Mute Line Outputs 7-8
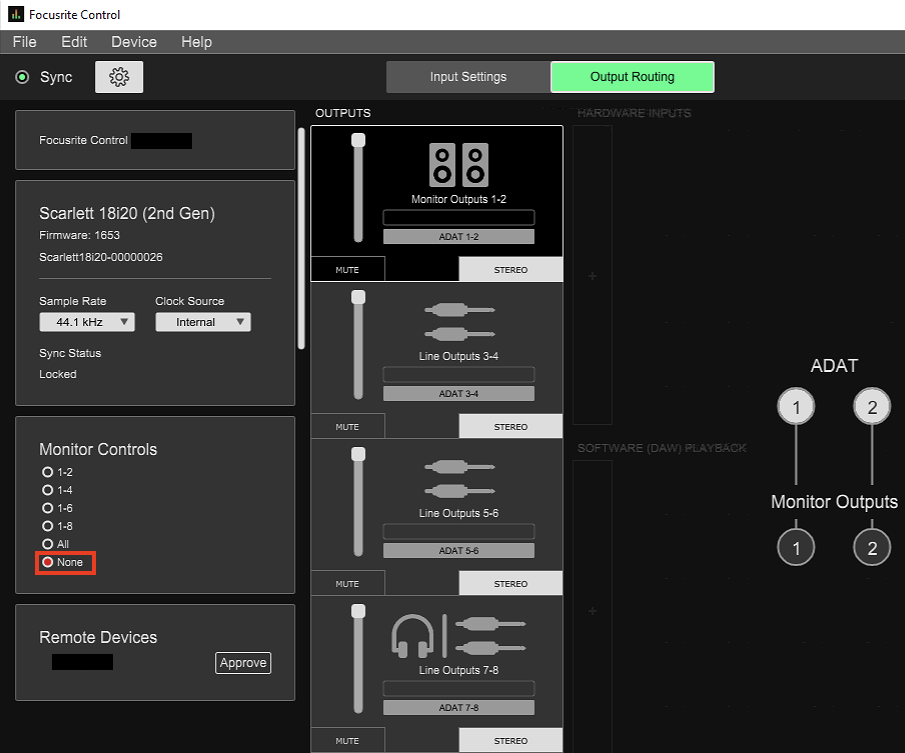This screenshot has height=753, width=905. 347,740
